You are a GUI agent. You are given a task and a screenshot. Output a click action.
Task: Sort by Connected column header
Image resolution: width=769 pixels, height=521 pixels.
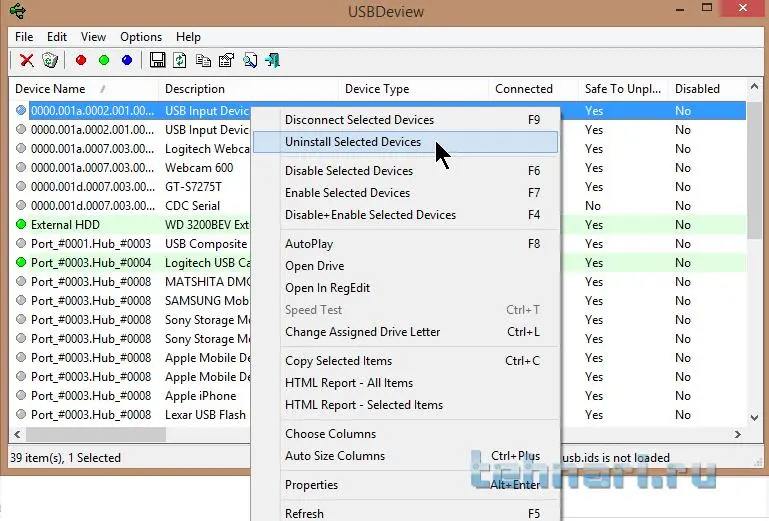pos(534,89)
